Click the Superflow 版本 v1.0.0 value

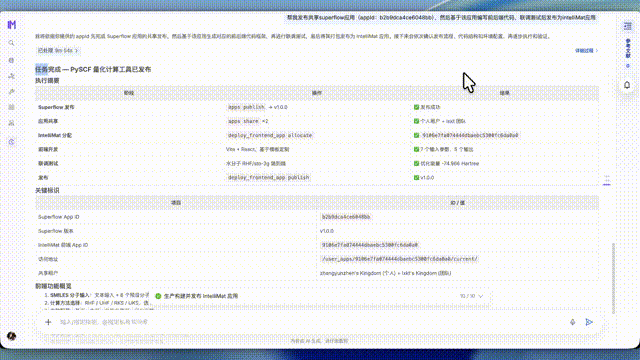(327, 231)
